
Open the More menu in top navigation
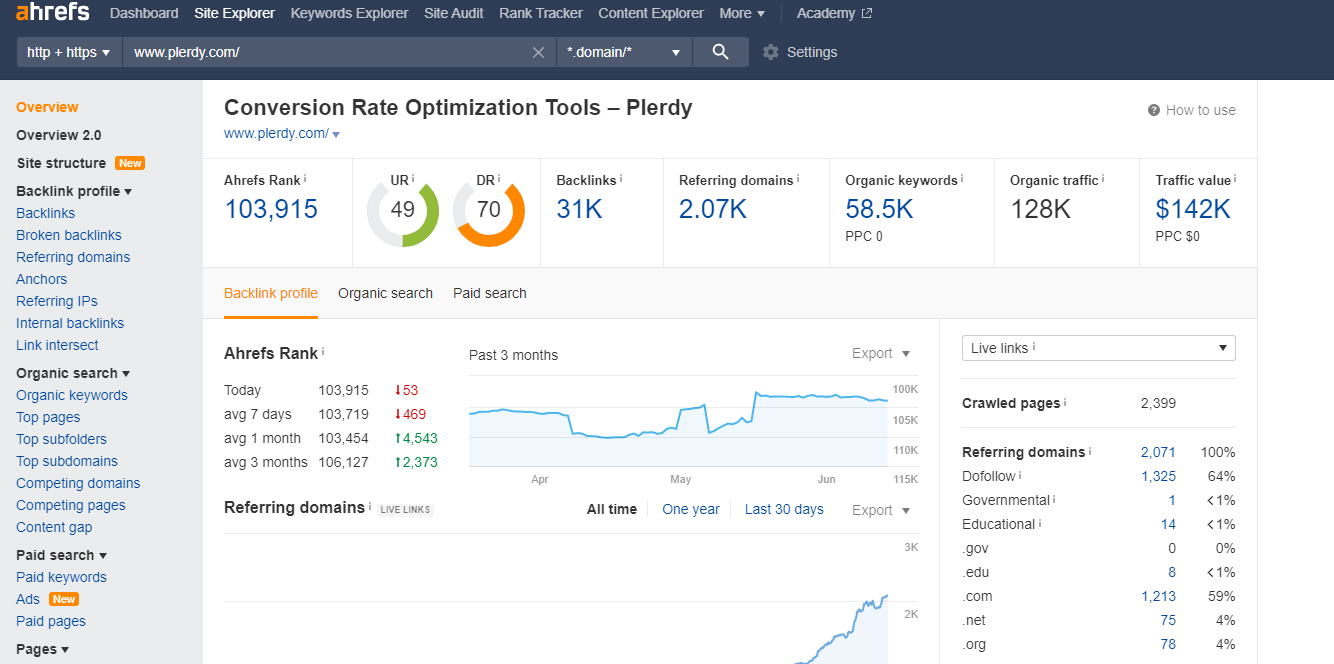742,13
